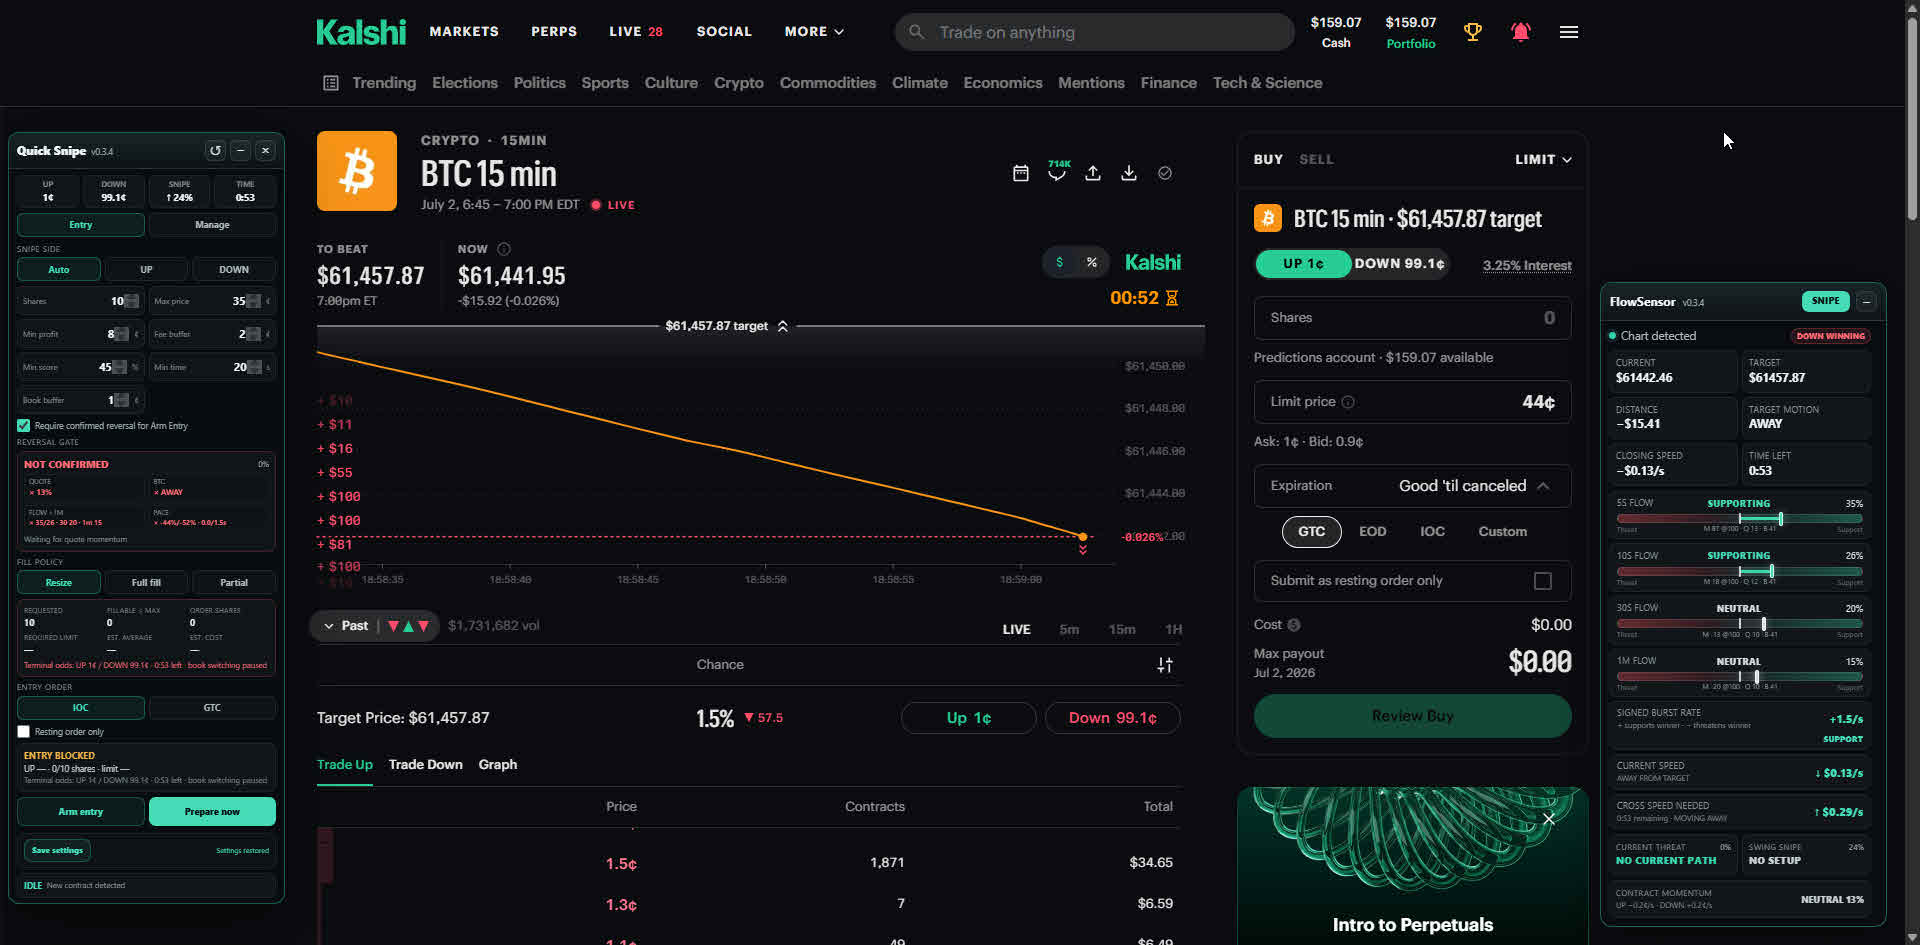Select the UP 1¢ outcome toggle

[x=1303, y=264]
